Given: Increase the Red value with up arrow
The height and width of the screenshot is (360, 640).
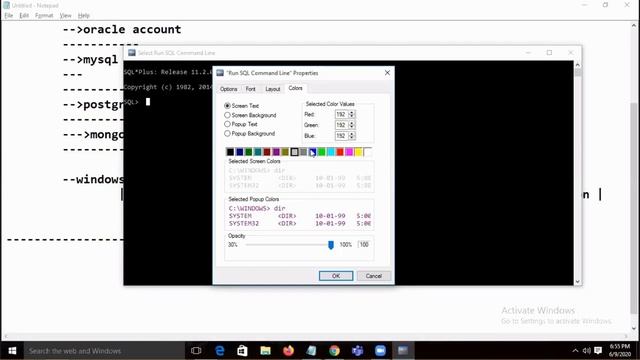Looking at the screenshot, I should [351, 112].
